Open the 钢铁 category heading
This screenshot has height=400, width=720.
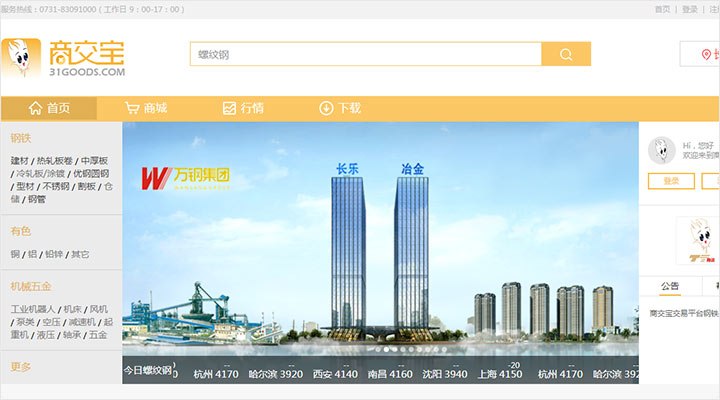tap(21, 138)
